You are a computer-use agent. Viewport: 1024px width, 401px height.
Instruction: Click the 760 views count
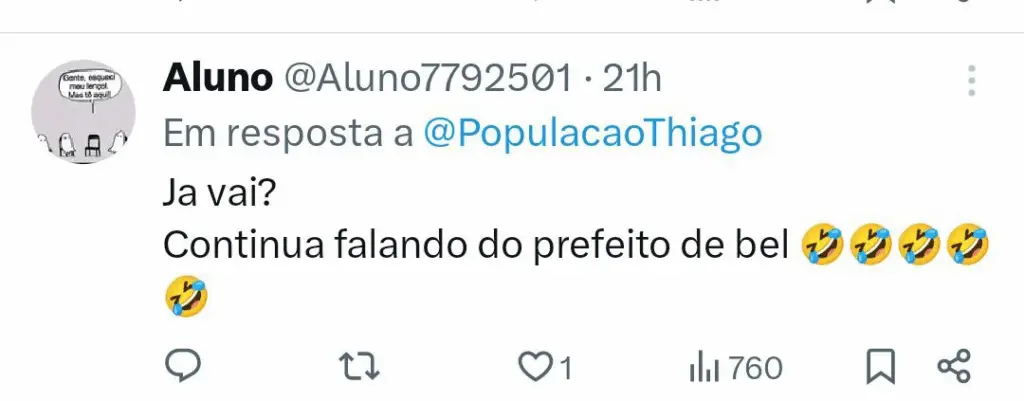coord(756,369)
